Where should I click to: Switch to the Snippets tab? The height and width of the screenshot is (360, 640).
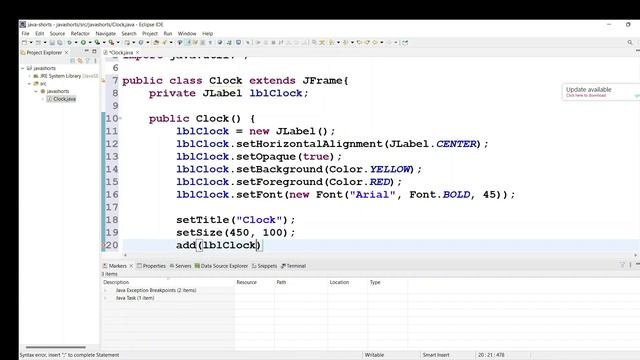coord(264,266)
